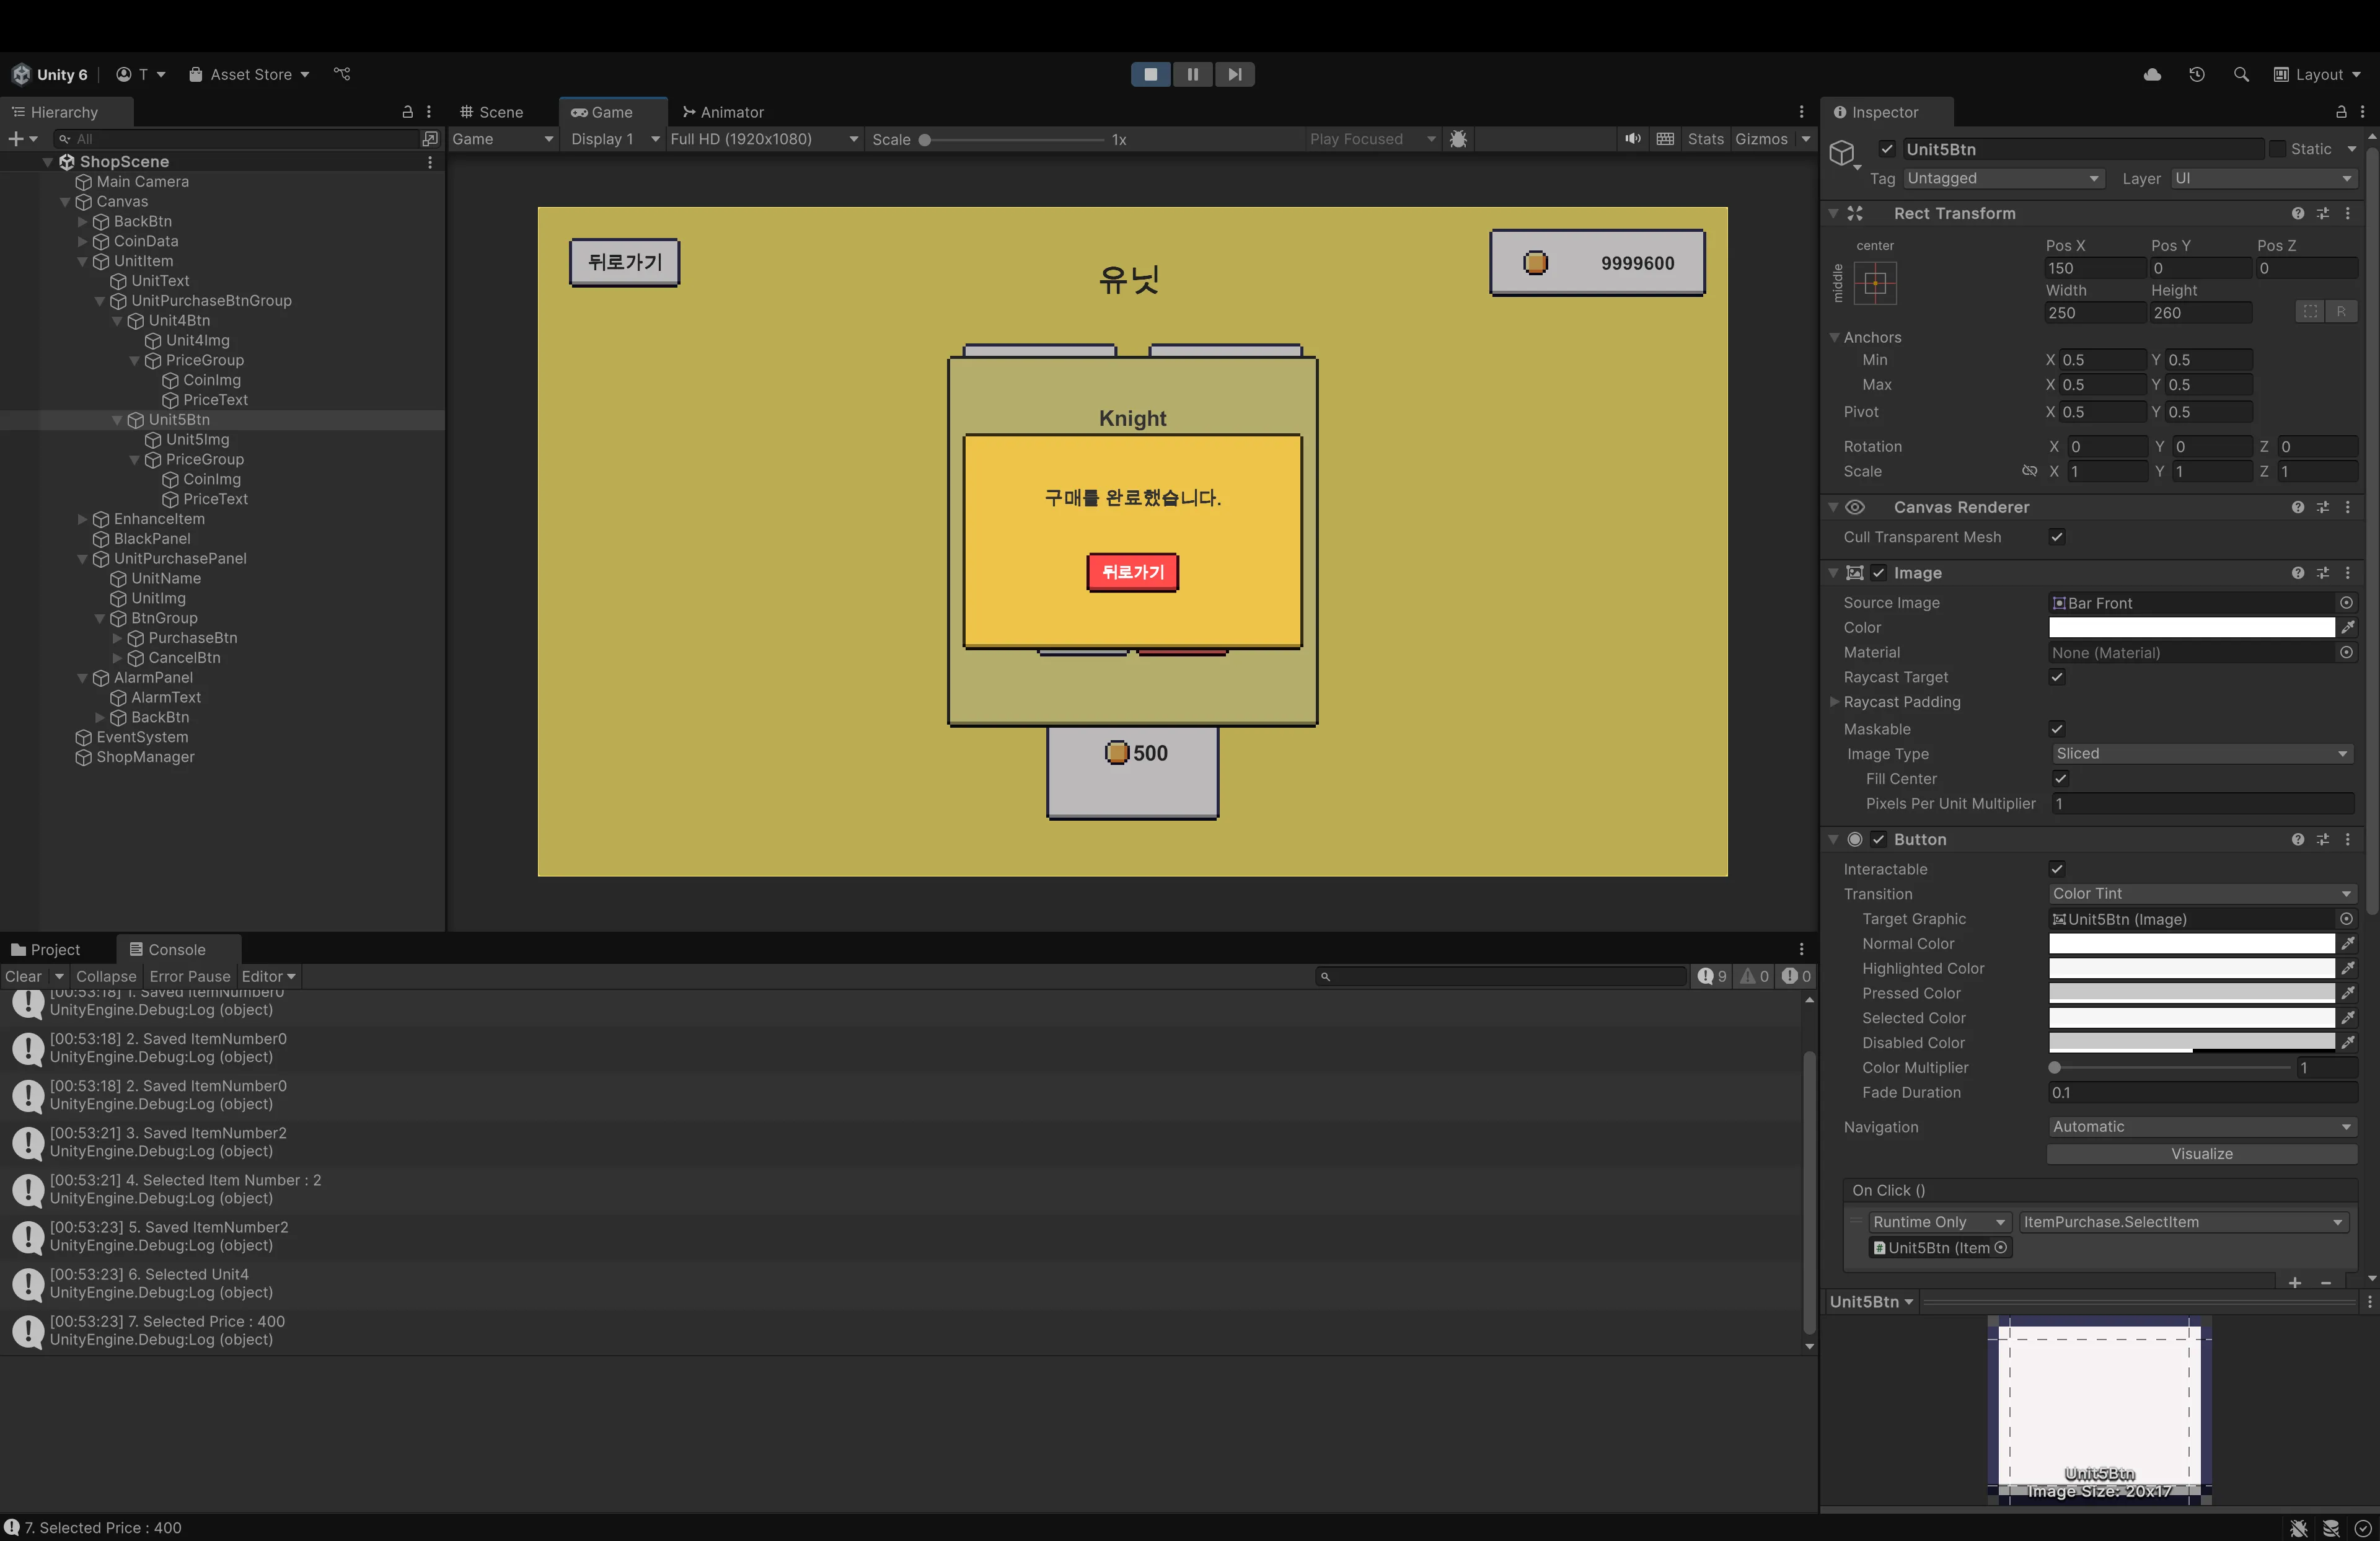Open the Normal Color swatch
The width and height of the screenshot is (2380, 1541).
point(2191,944)
